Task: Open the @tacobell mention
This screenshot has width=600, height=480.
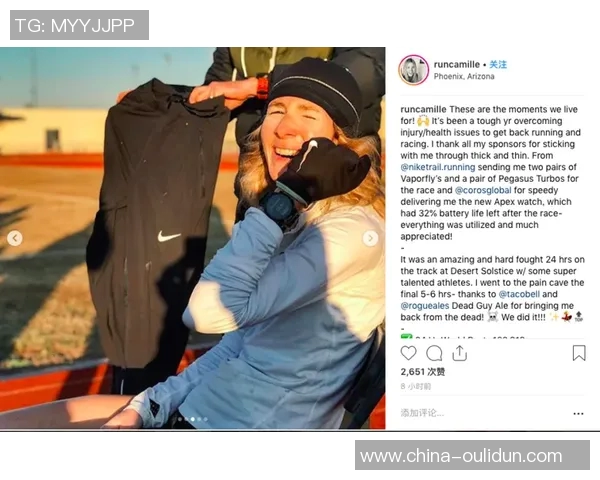Action: (519, 294)
